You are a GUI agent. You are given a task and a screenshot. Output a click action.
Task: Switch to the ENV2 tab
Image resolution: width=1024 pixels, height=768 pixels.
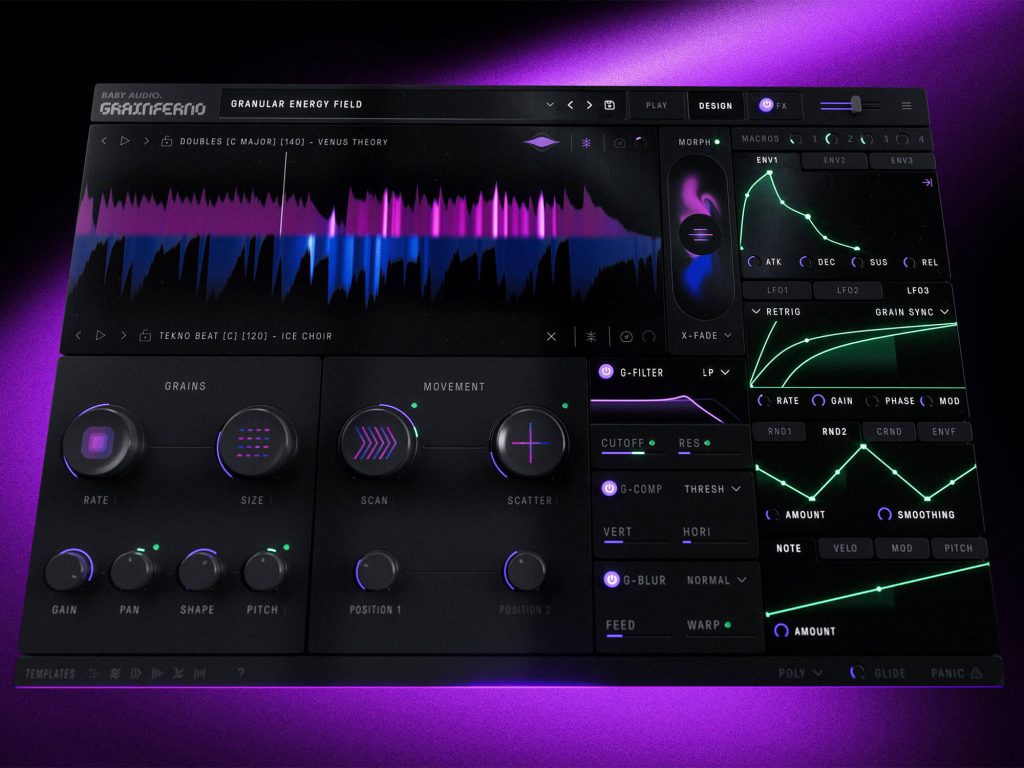(834, 160)
